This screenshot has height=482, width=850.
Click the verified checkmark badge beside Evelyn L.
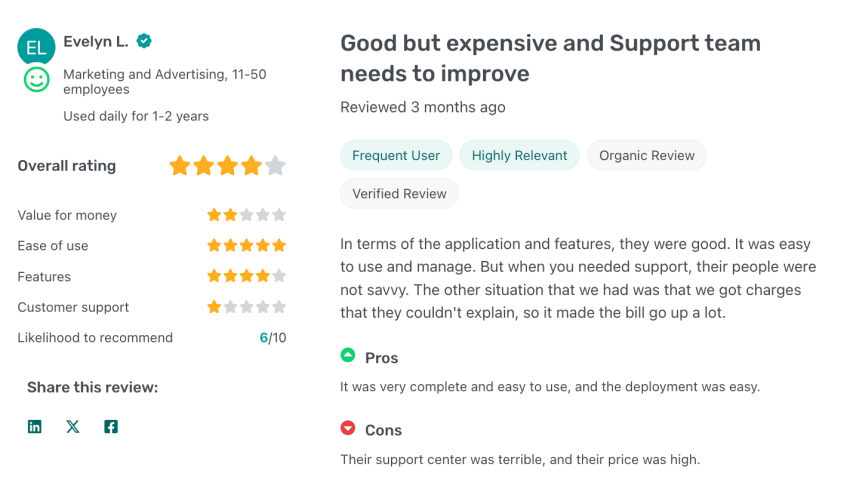(x=145, y=41)
